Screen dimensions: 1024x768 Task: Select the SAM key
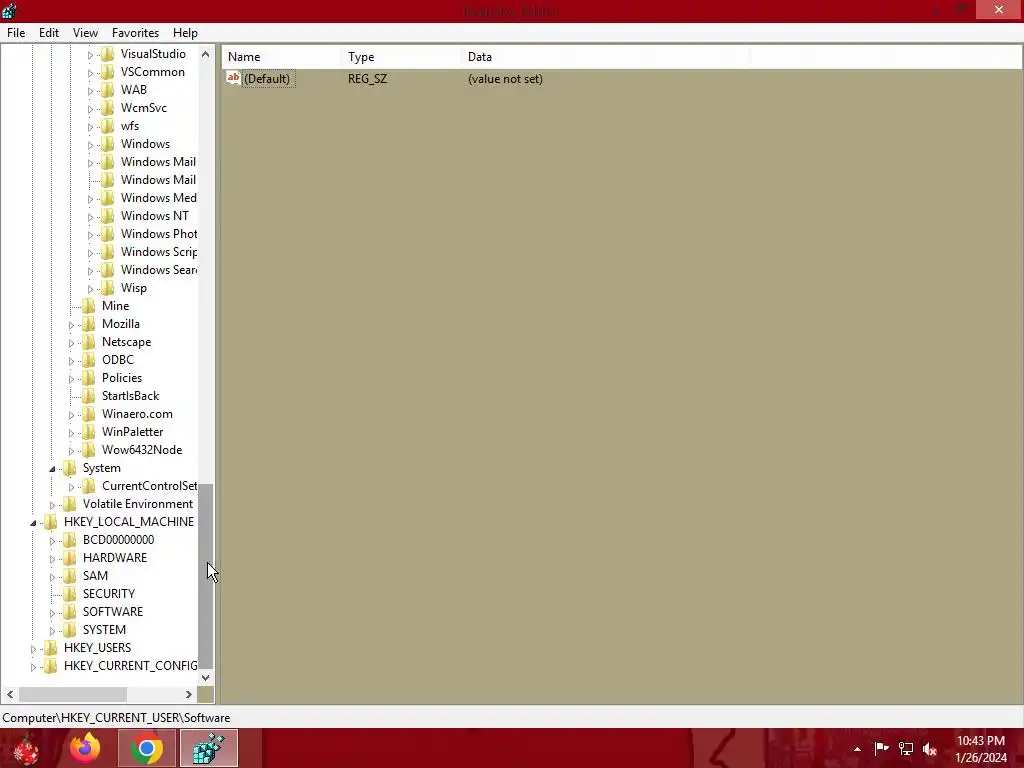point(95,576)
